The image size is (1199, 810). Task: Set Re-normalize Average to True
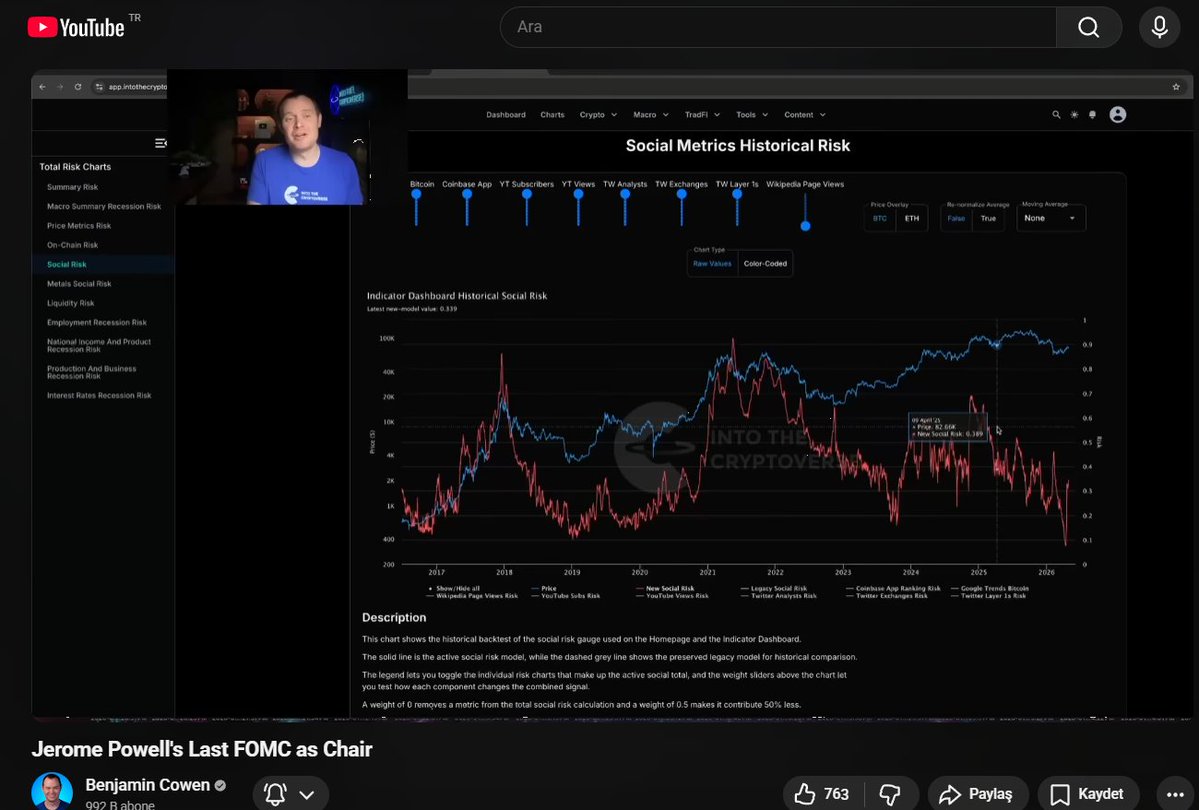(988, 219)
